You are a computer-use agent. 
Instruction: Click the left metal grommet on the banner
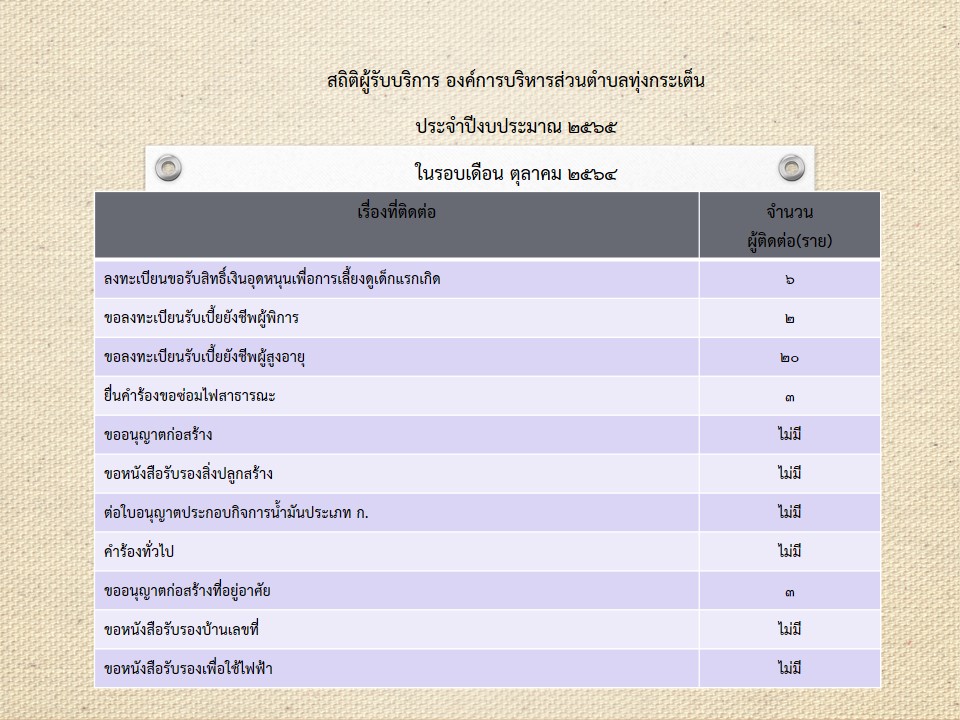(169, 167)
